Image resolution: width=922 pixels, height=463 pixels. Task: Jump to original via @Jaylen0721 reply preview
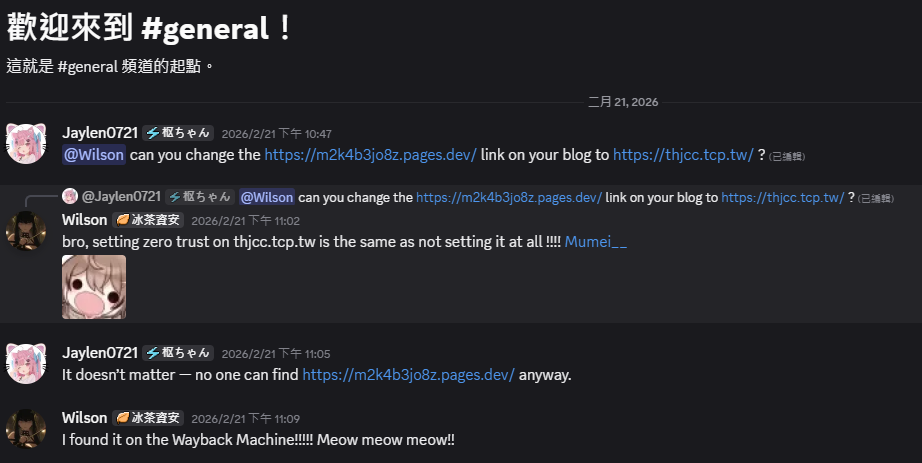tap(121, 196)
